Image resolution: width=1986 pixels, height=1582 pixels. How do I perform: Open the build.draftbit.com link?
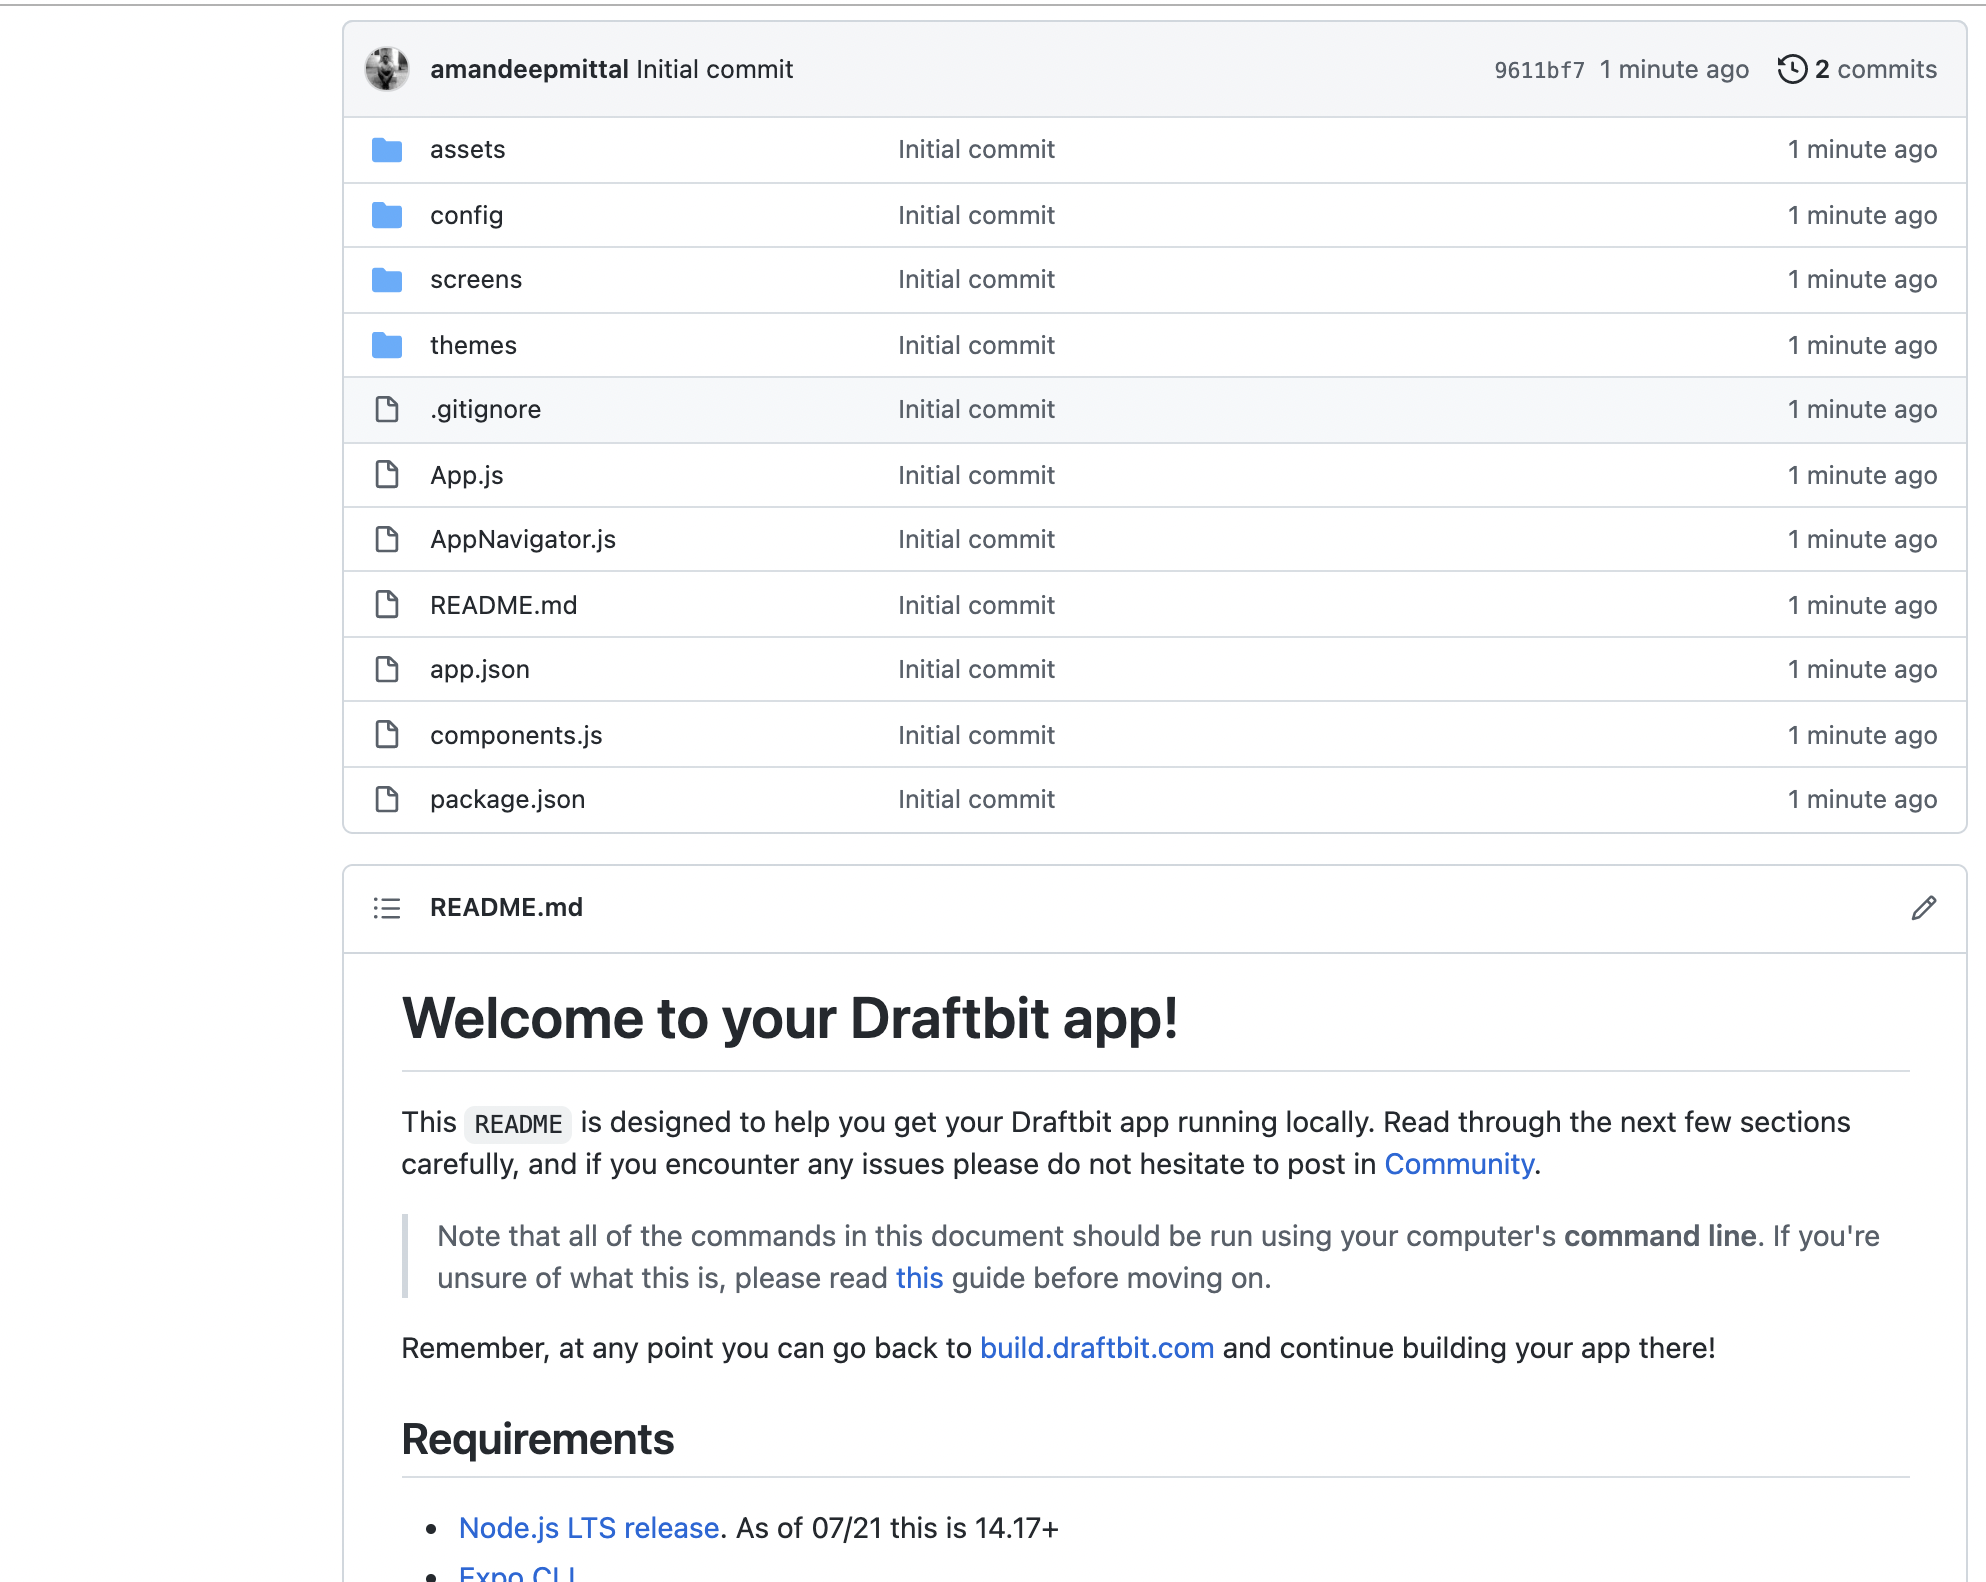(1097, 1348)
